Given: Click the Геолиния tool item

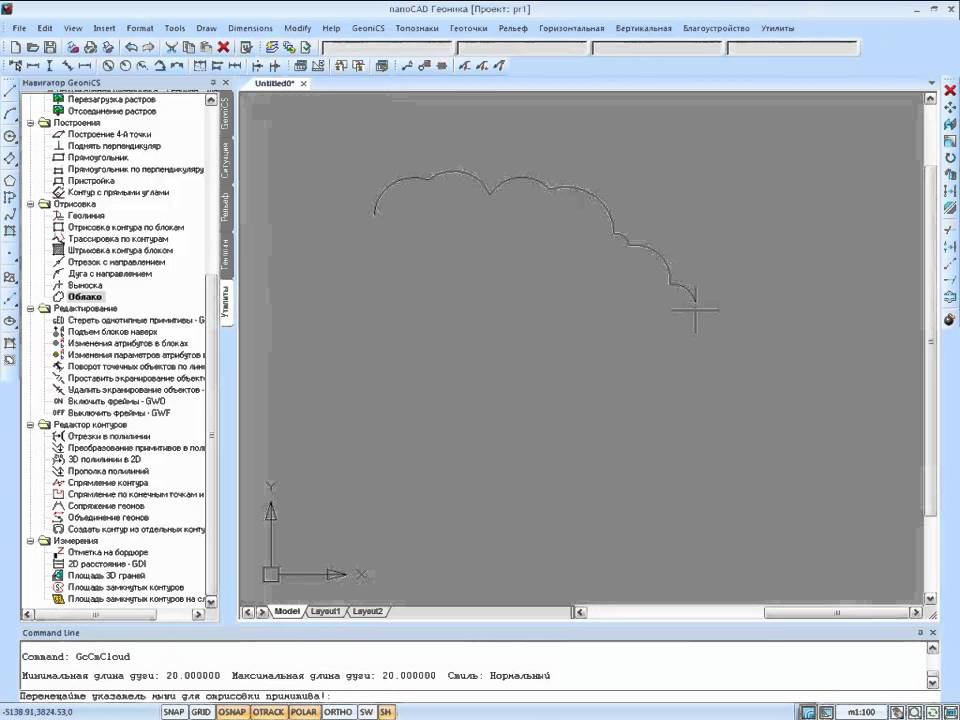Looking at the screenshot, I should coord(85,216).
